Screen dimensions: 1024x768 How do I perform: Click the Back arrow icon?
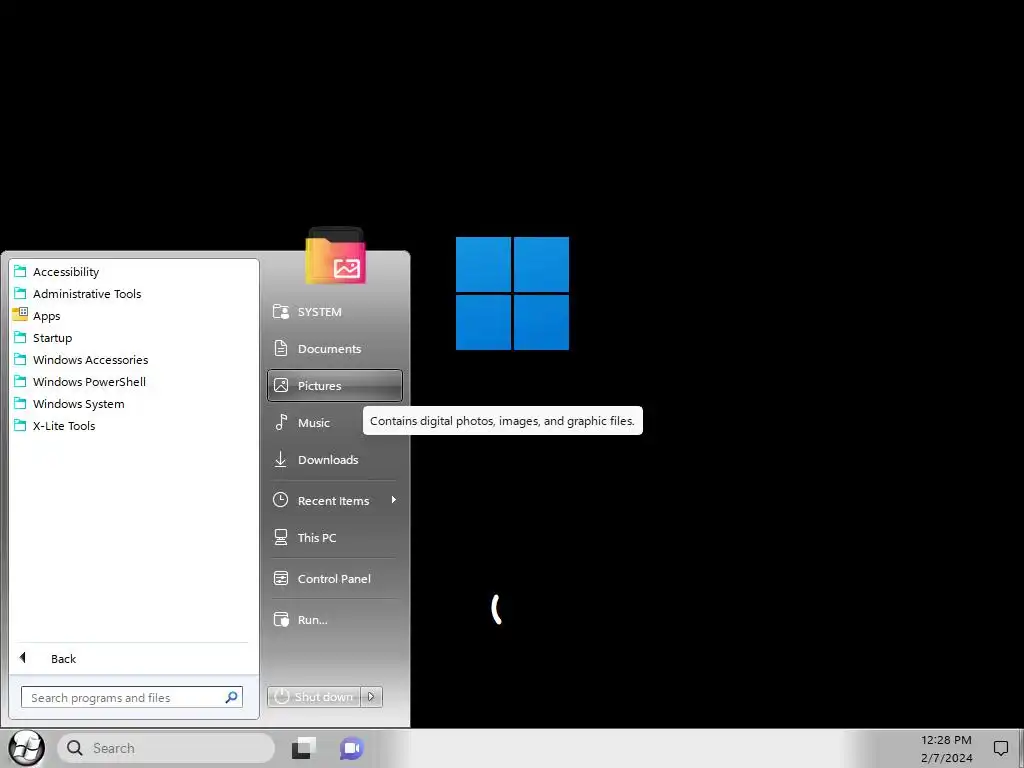[x=23, y=658]
